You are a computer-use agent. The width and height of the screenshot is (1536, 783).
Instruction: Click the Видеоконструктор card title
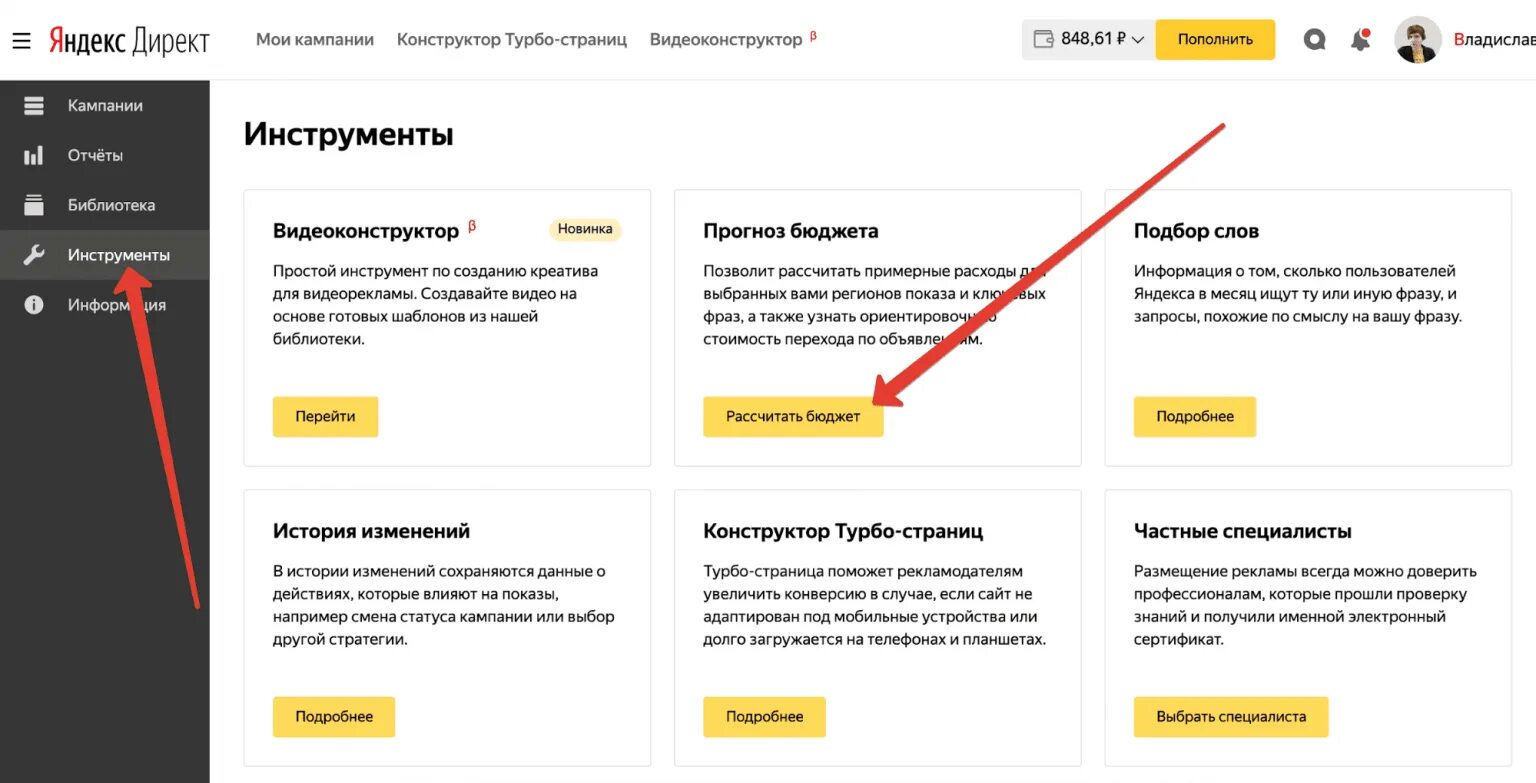click(366, 231)
